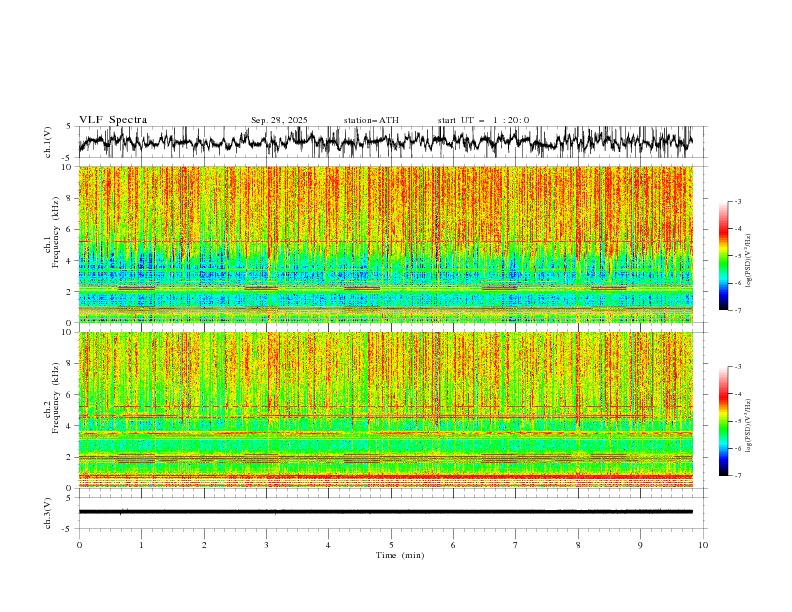Image resolution: width=792 pixels, height=612 pixels.
Task: Click the time axis tick label "10"
Action: 703,545
